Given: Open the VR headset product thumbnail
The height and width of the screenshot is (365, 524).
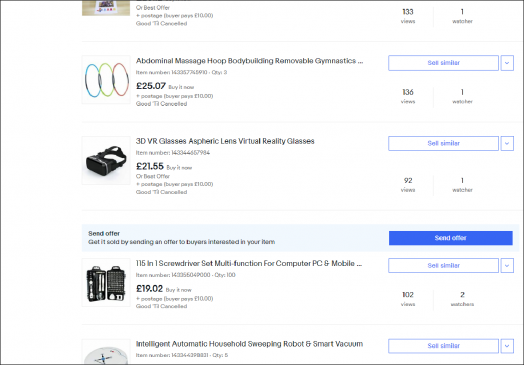Looking at the screenshot, I should pos(106,160).
